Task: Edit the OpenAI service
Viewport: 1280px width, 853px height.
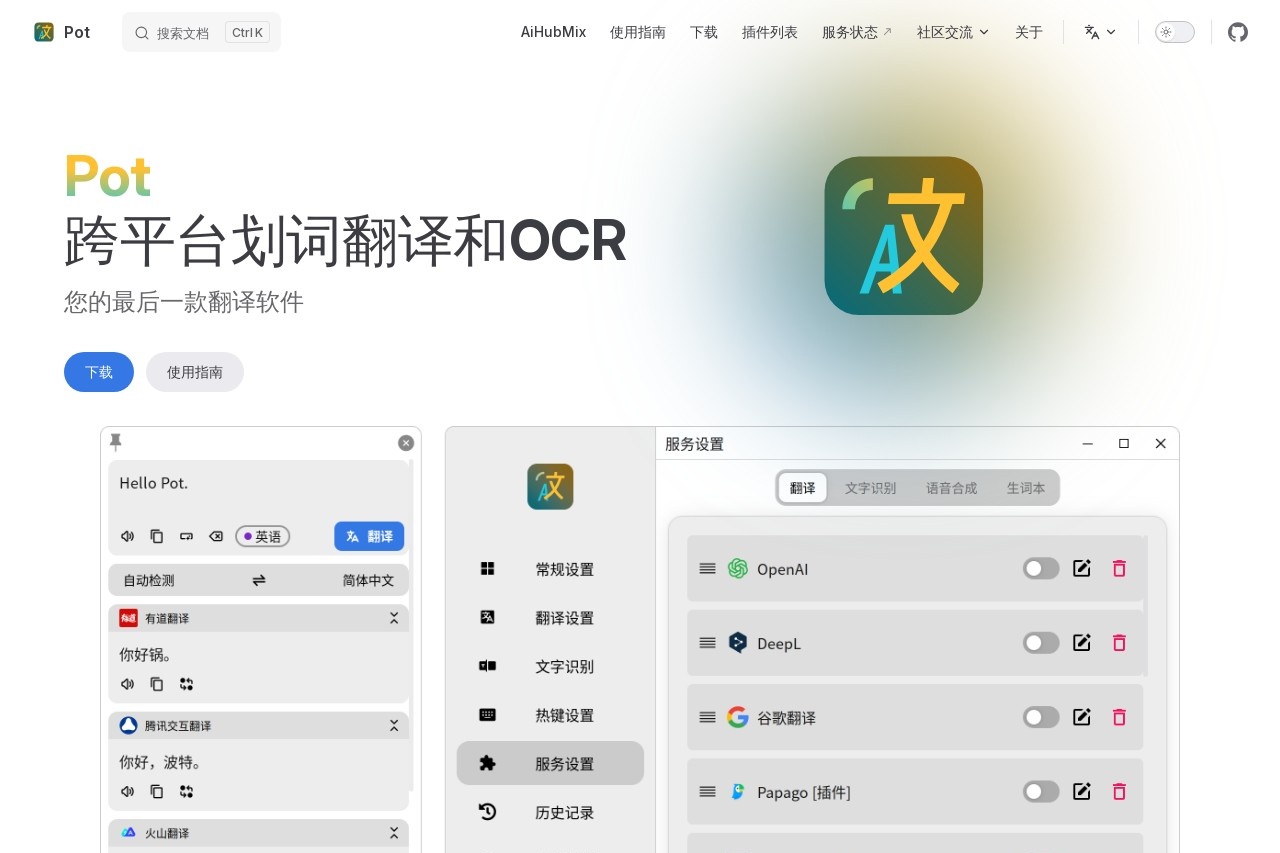Action: point(1081,568)
